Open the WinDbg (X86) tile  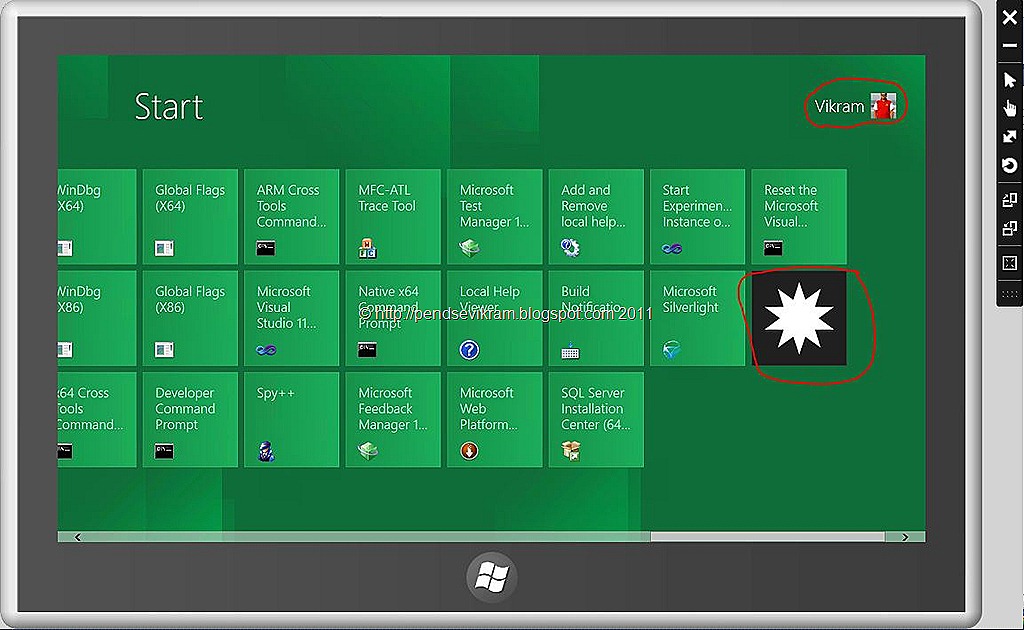97,318
